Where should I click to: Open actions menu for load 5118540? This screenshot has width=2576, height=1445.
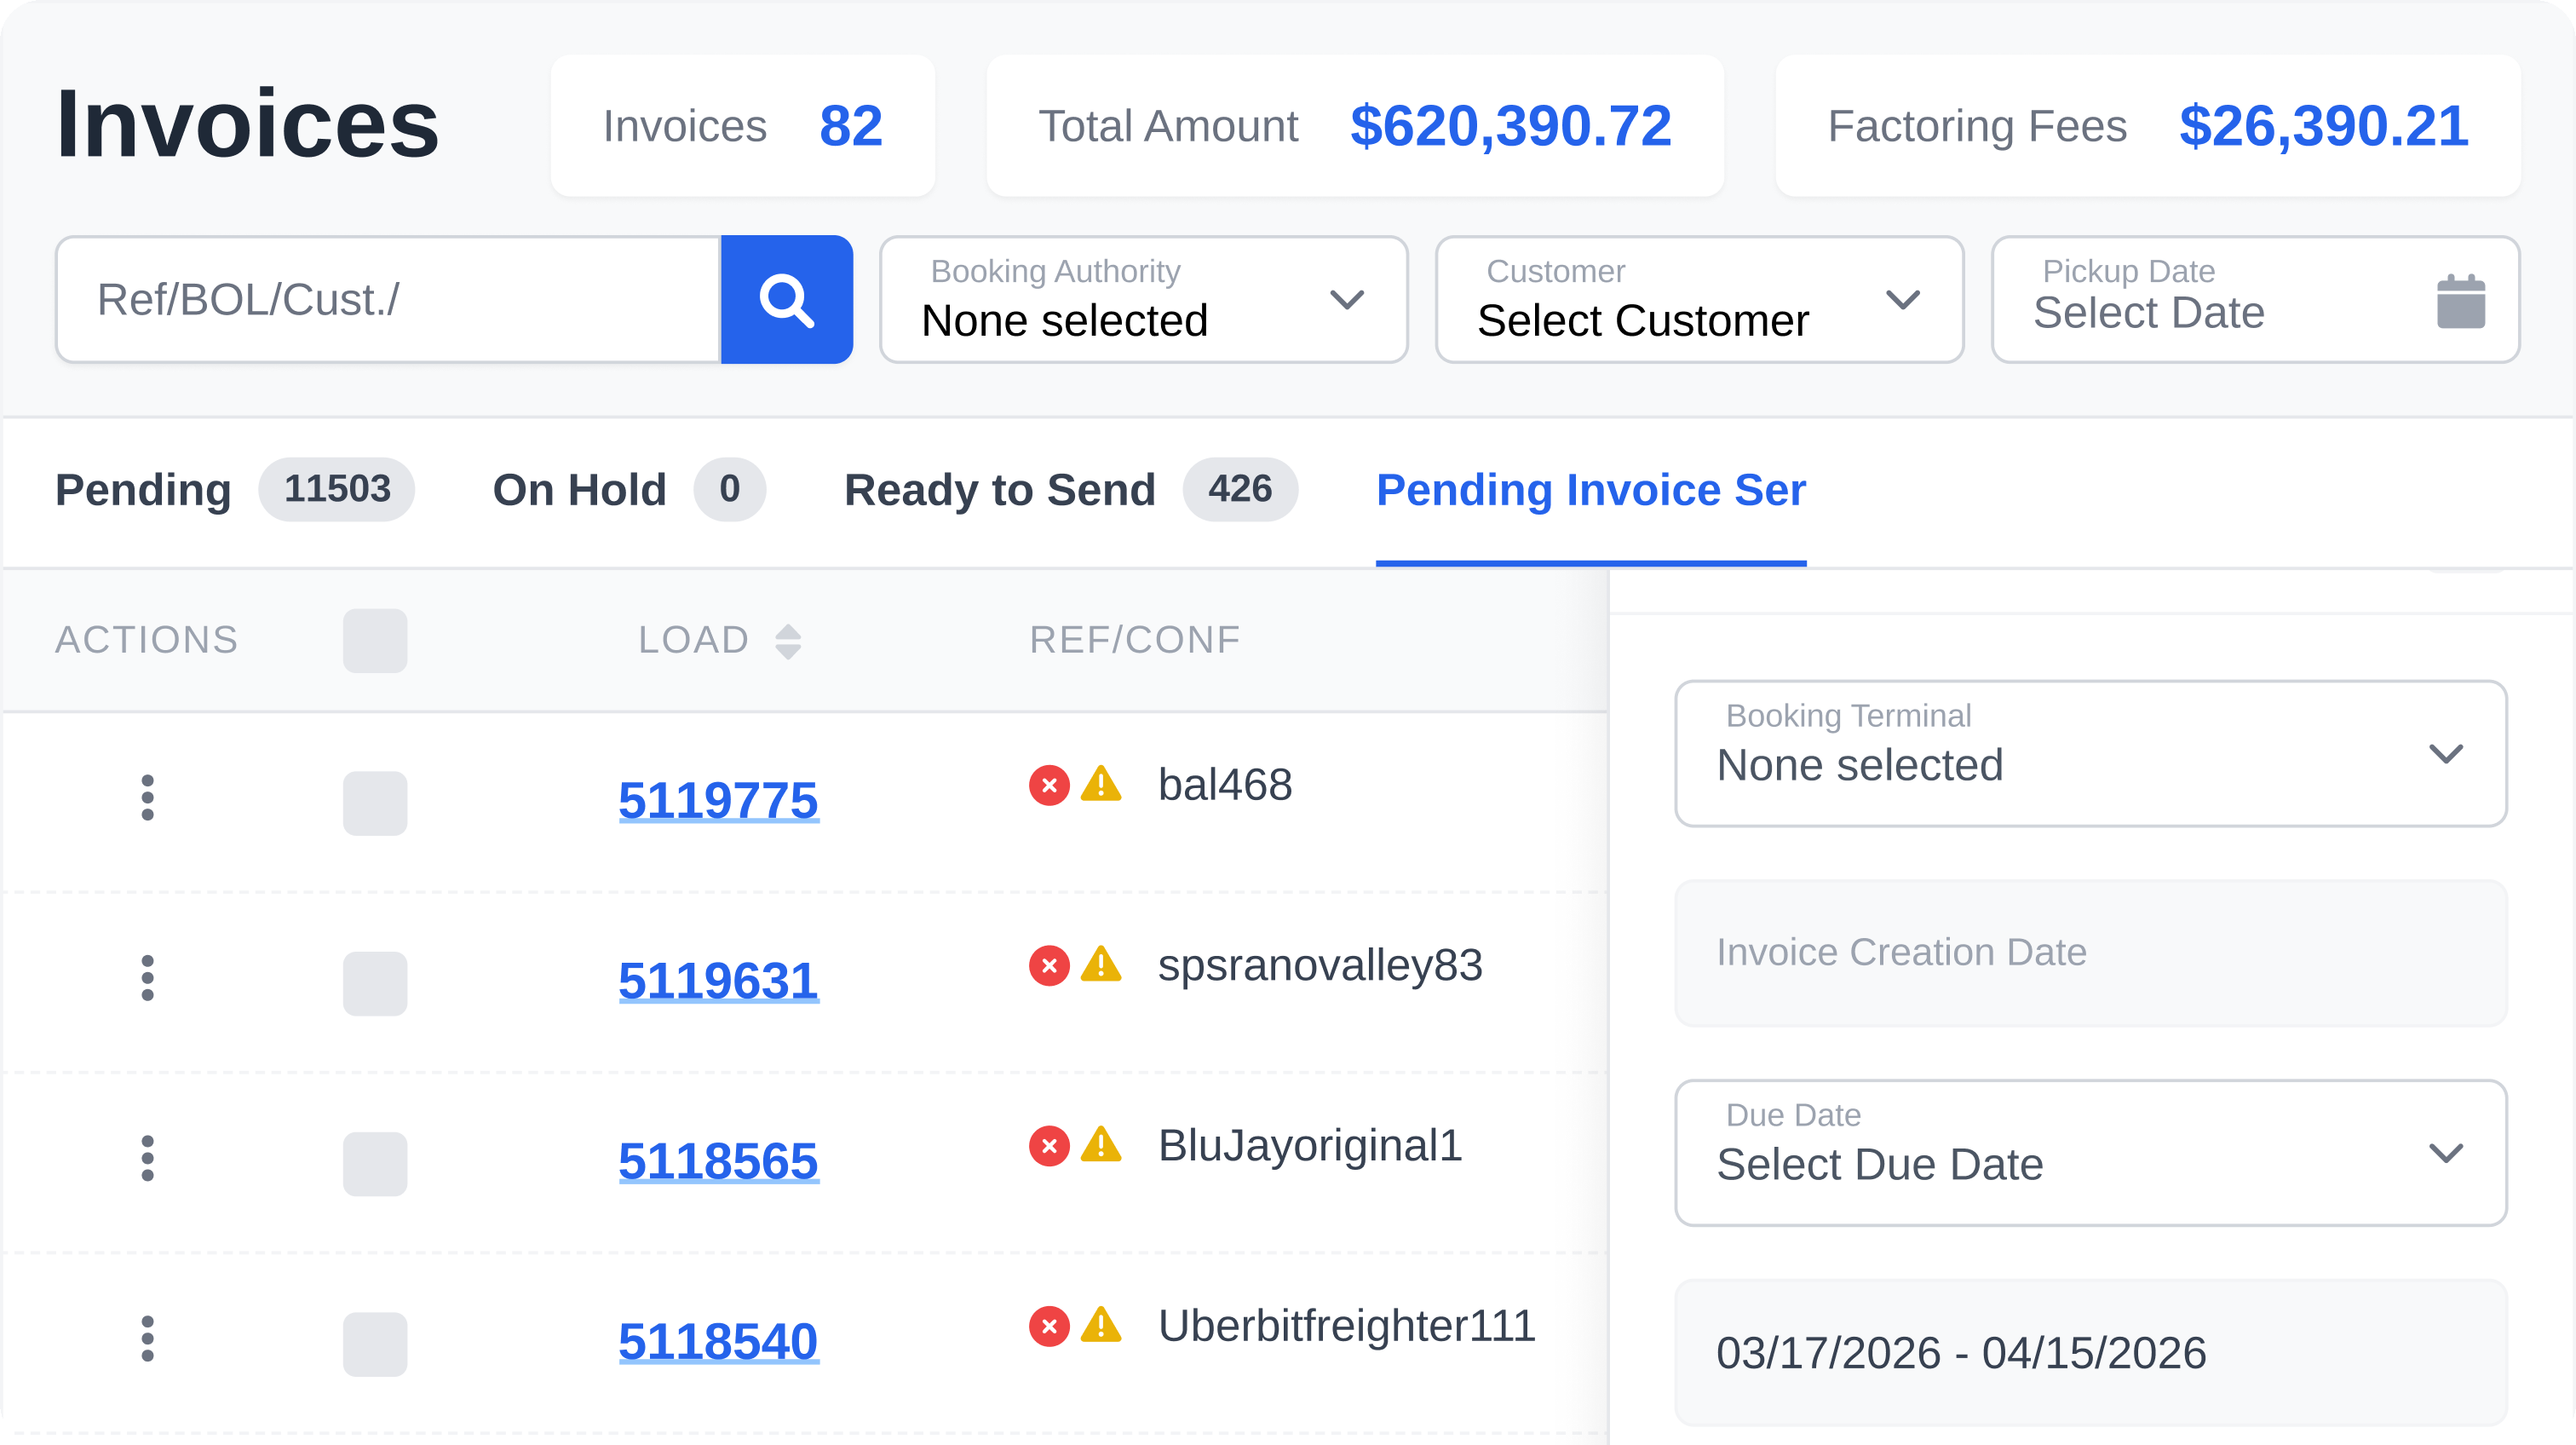tap(148, 1338)
